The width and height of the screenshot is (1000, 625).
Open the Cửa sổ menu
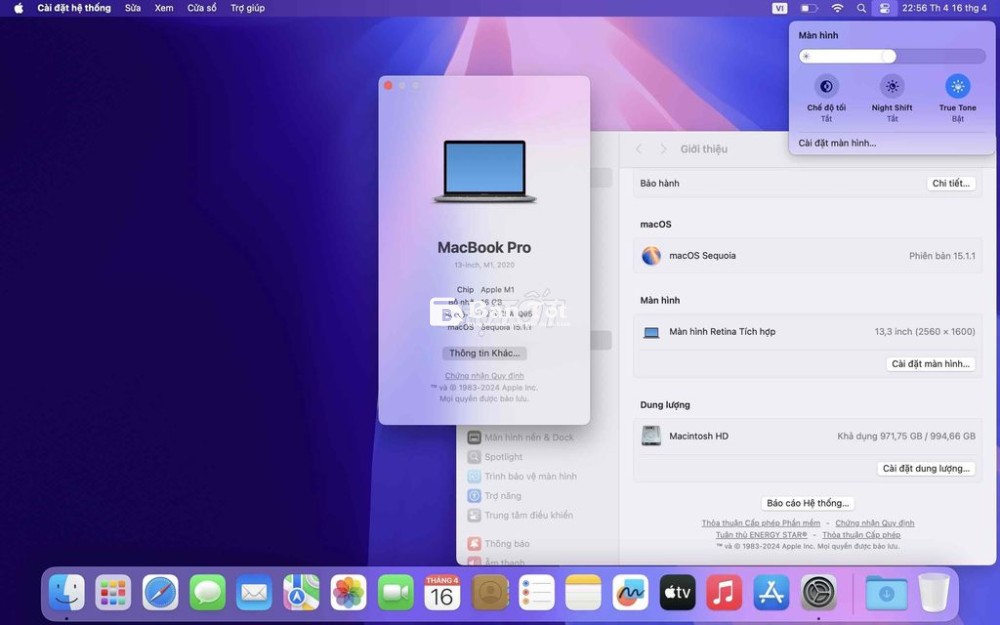pyautogui.click(x=202, y=8)
